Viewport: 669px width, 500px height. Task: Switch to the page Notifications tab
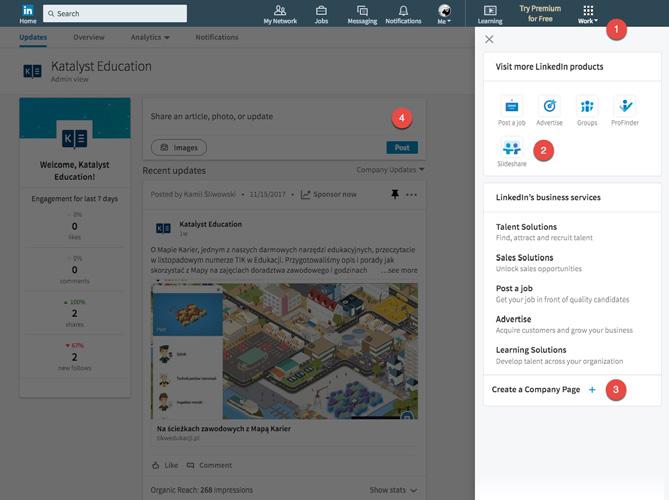click(x=217, y=37)
